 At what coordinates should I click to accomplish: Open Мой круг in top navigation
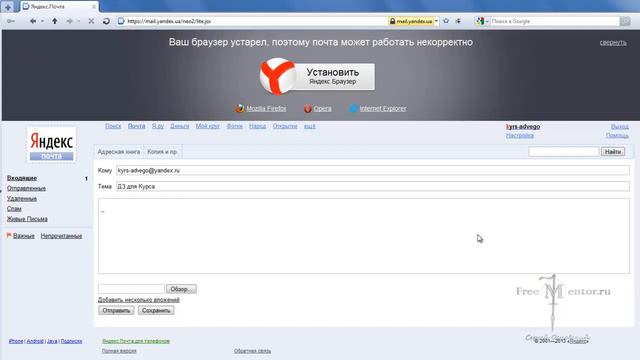pyautogui.click(x=208, y=126)
